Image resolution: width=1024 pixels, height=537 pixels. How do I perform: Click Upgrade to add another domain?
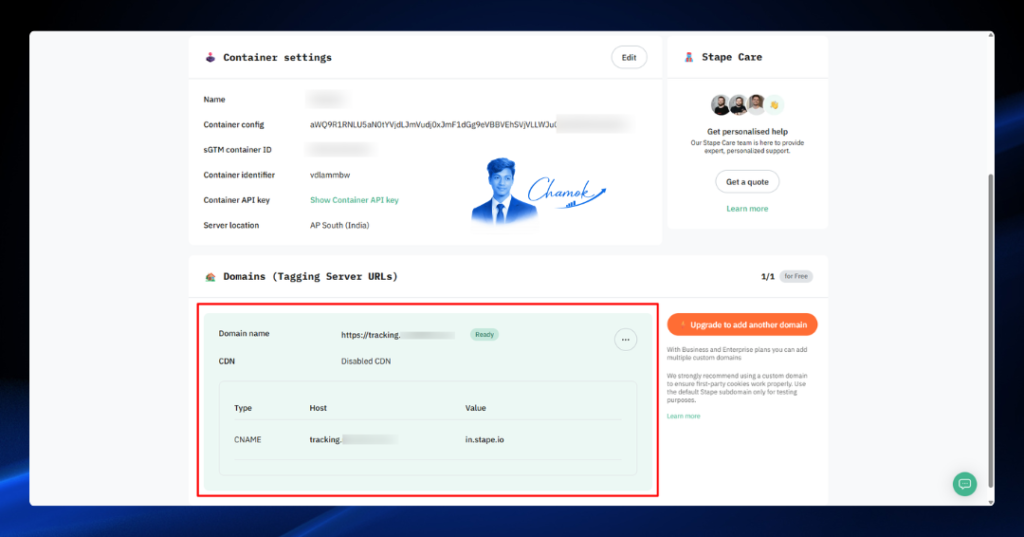click(742, 325)
